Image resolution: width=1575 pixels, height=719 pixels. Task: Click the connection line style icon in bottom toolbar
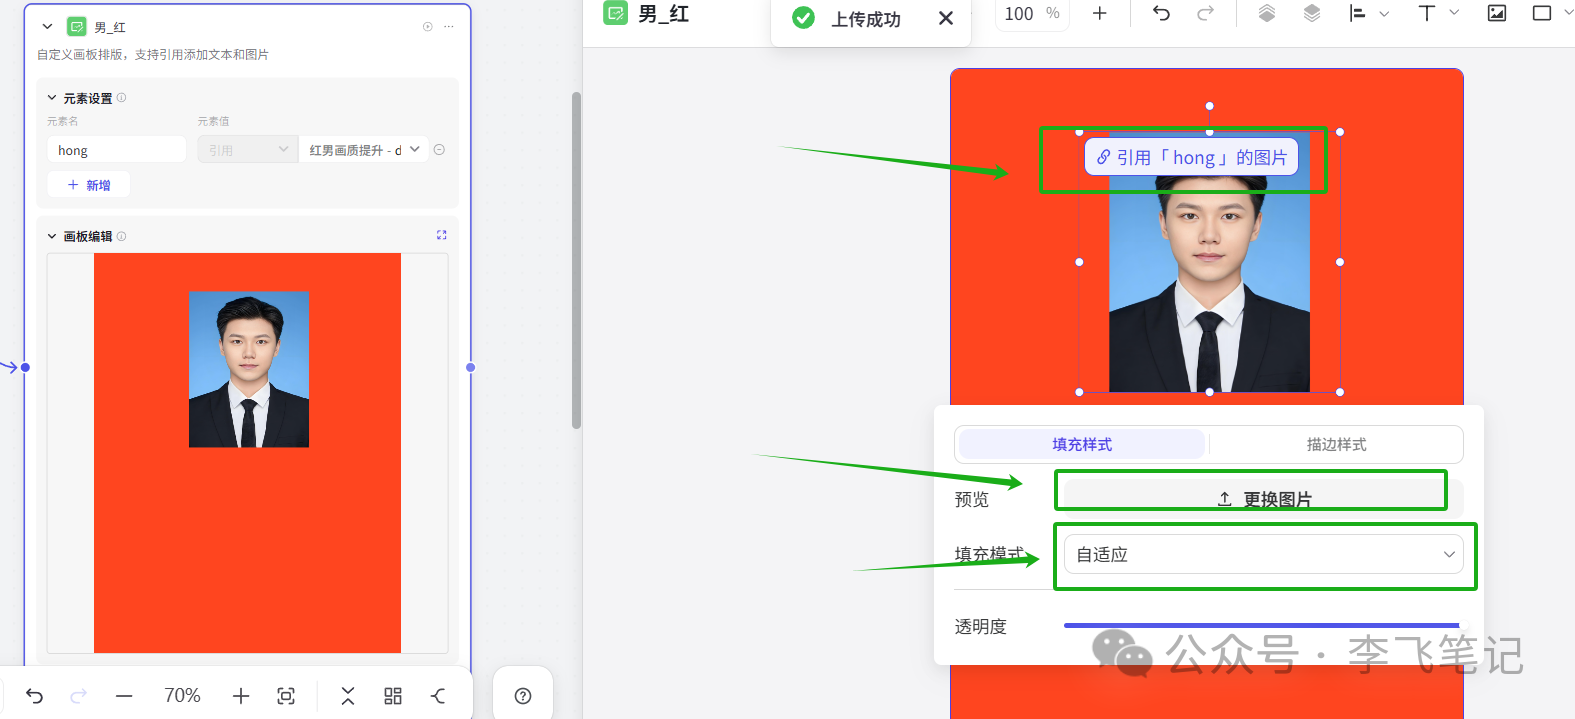438,696
